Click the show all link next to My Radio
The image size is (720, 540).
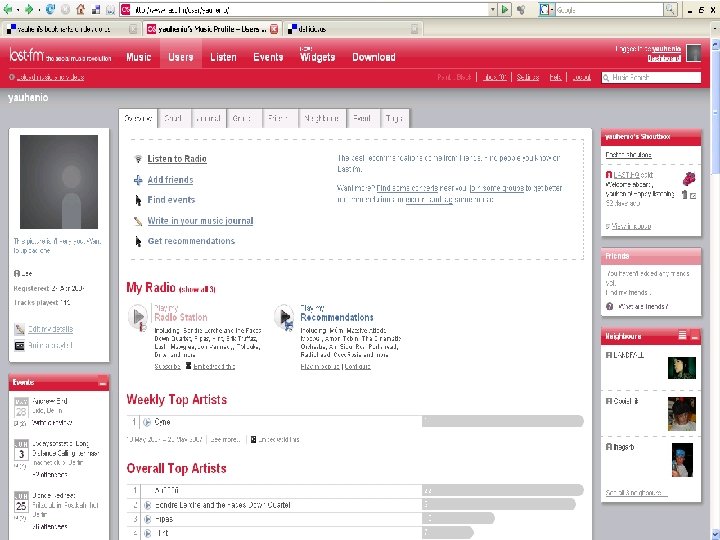click(x=197, y=289)
